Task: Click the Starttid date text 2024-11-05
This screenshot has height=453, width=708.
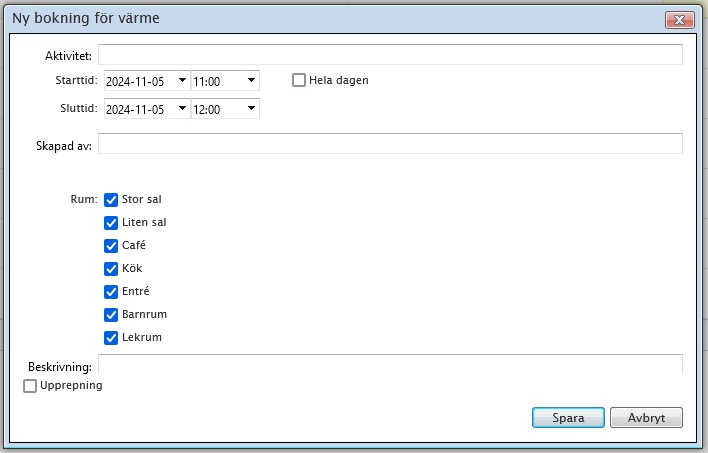Action: pyautogui.click(x=138, y=81)
